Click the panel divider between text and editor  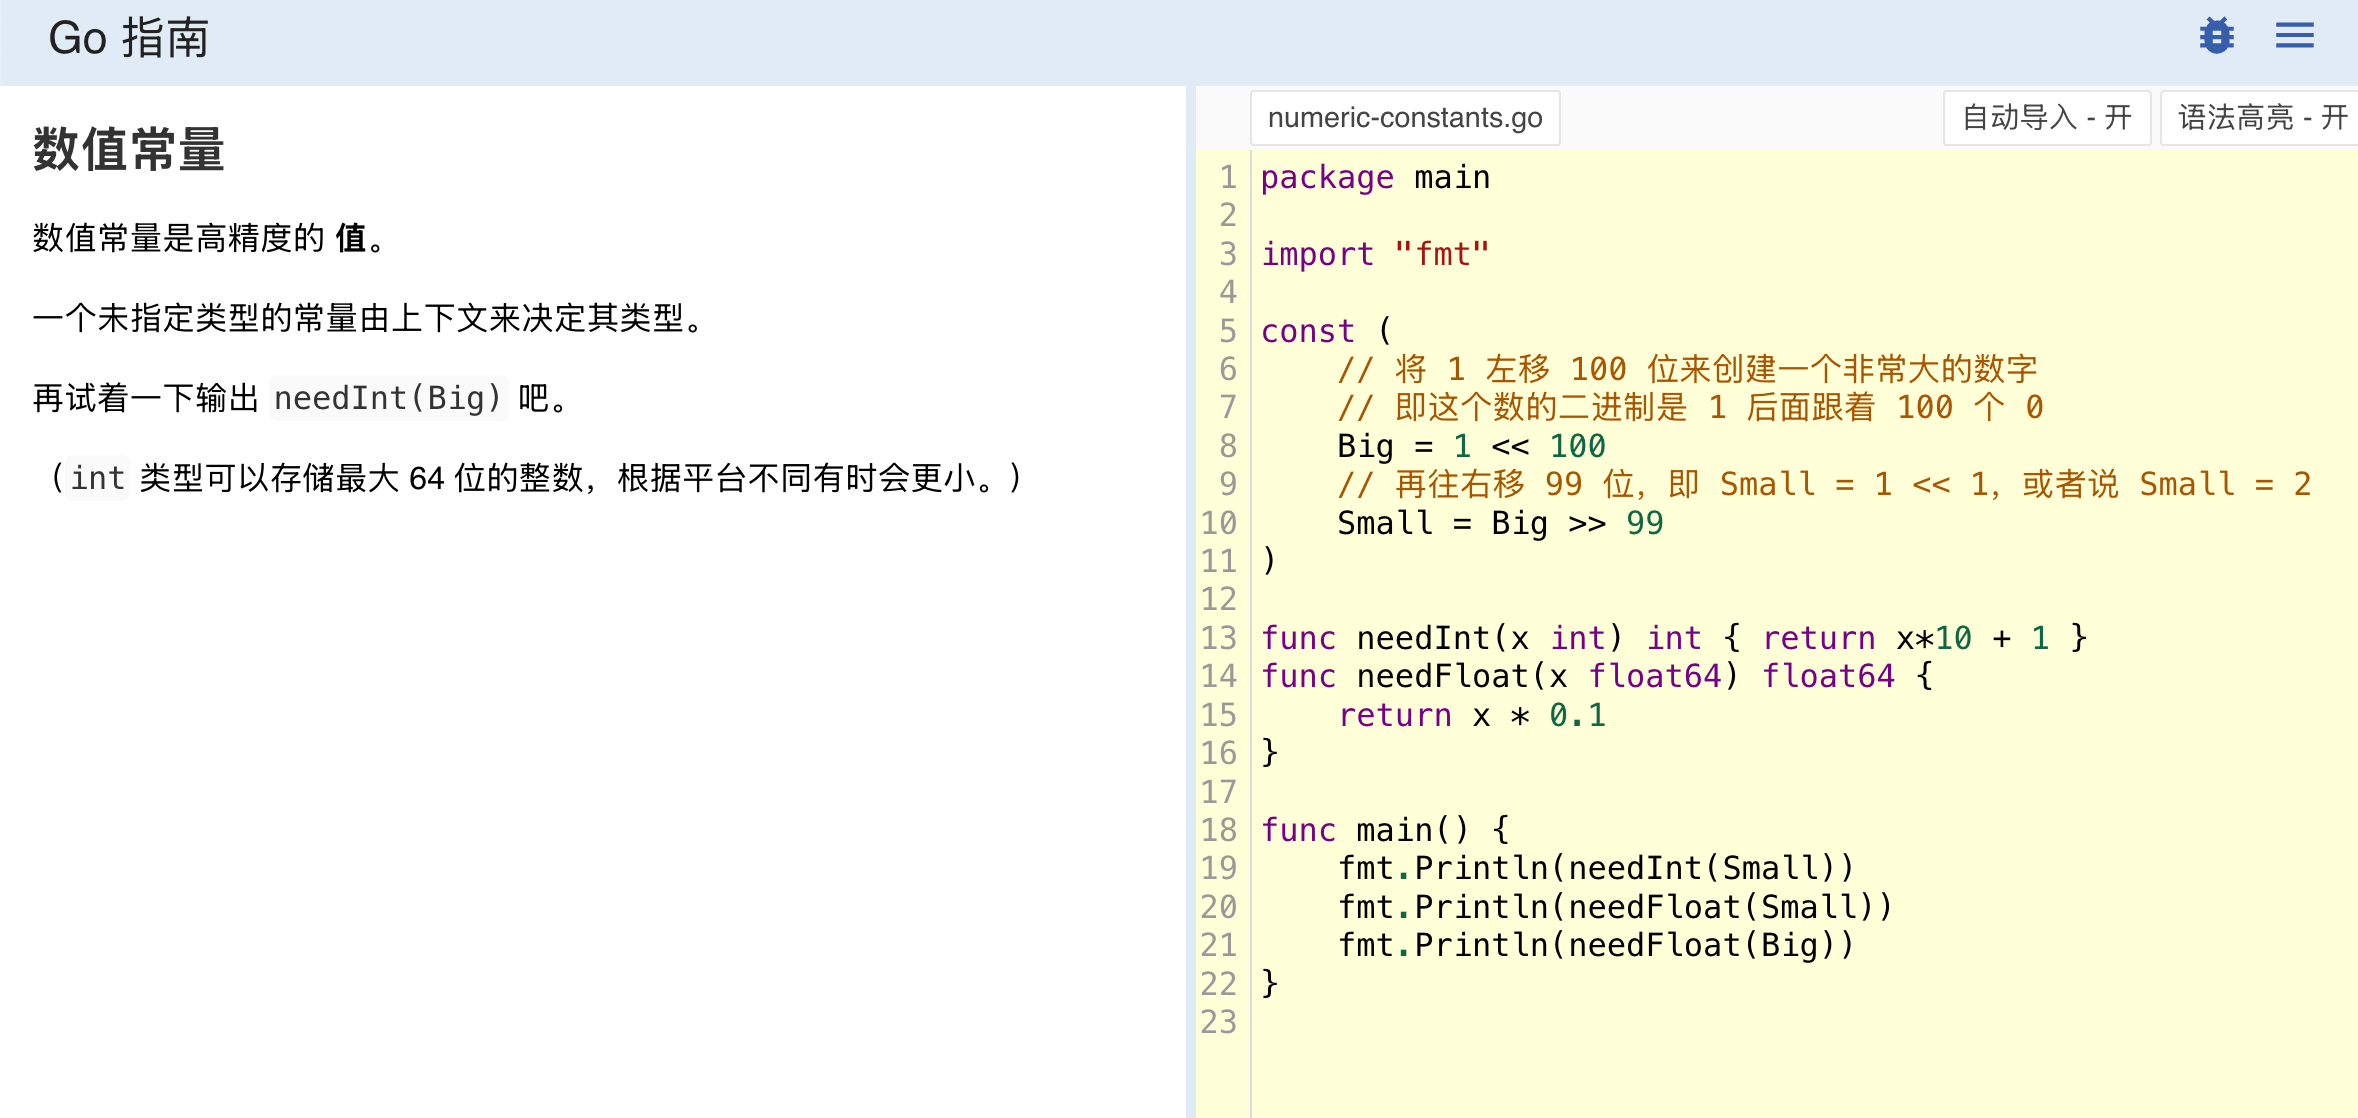coord(1190,600)
